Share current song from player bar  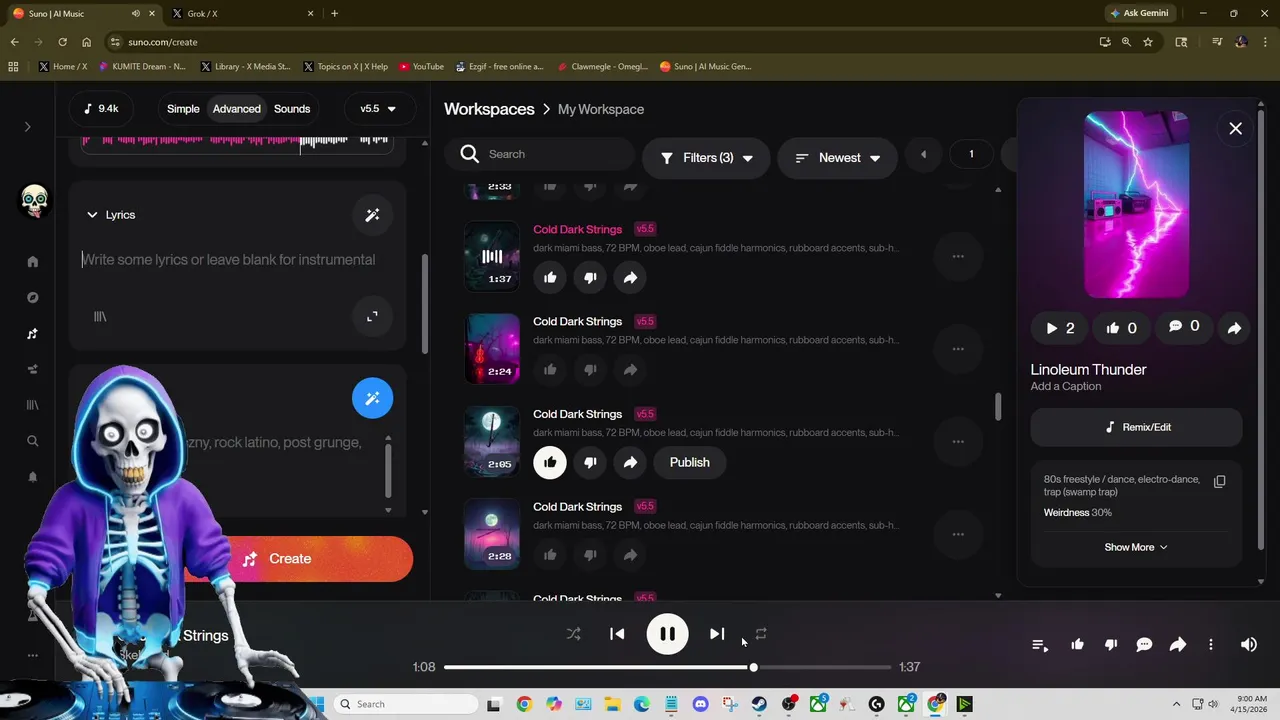1178,645
